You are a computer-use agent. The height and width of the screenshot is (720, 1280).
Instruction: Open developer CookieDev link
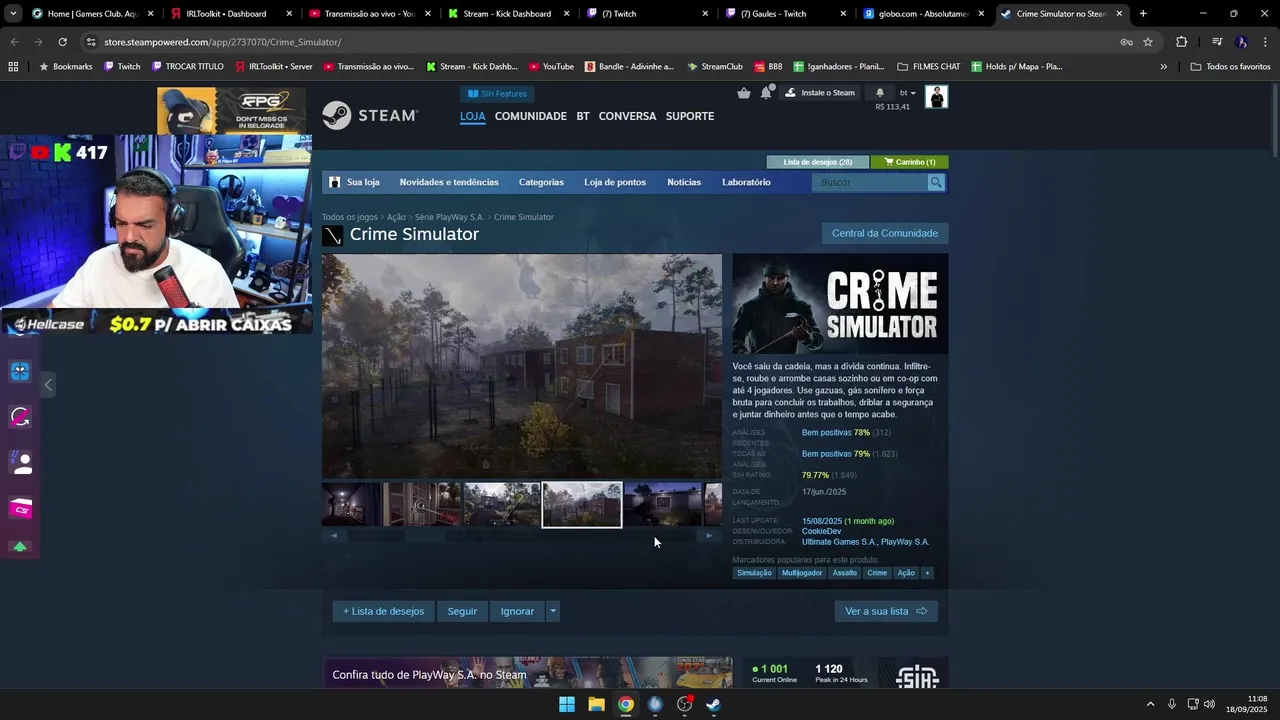click(x=821, y=531)
